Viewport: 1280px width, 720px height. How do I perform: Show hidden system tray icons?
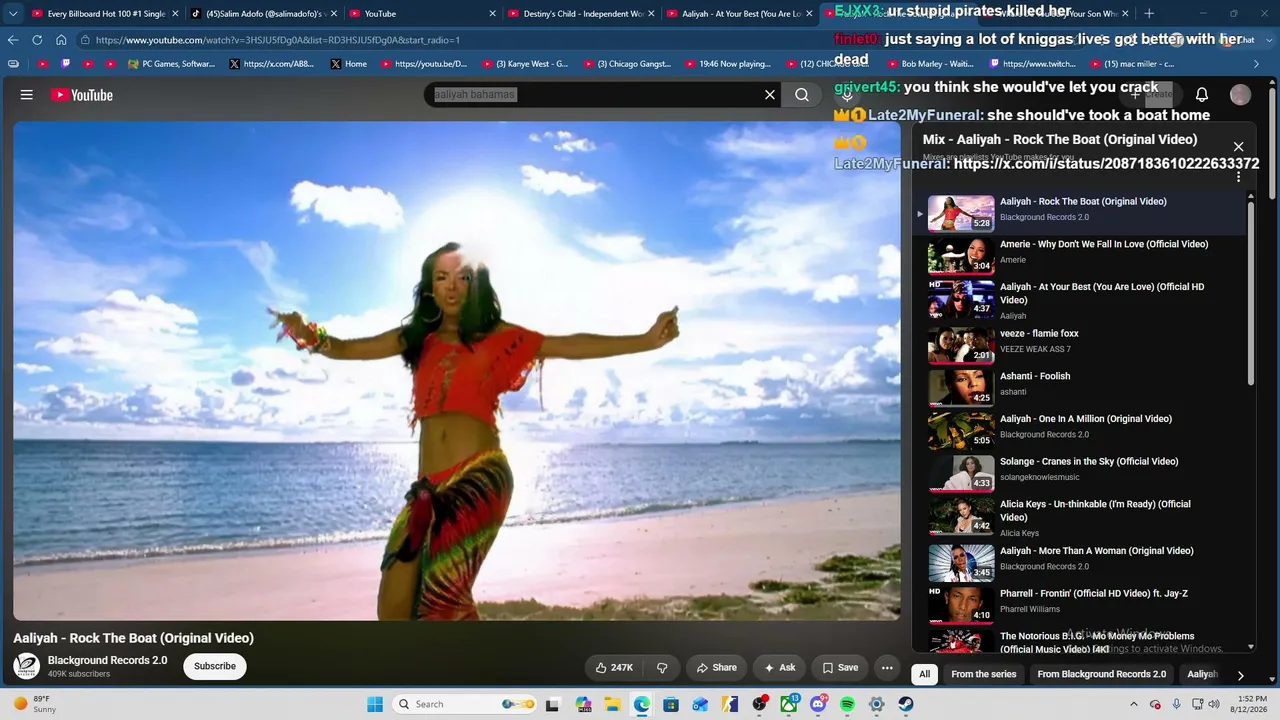tap(1136, 704)
